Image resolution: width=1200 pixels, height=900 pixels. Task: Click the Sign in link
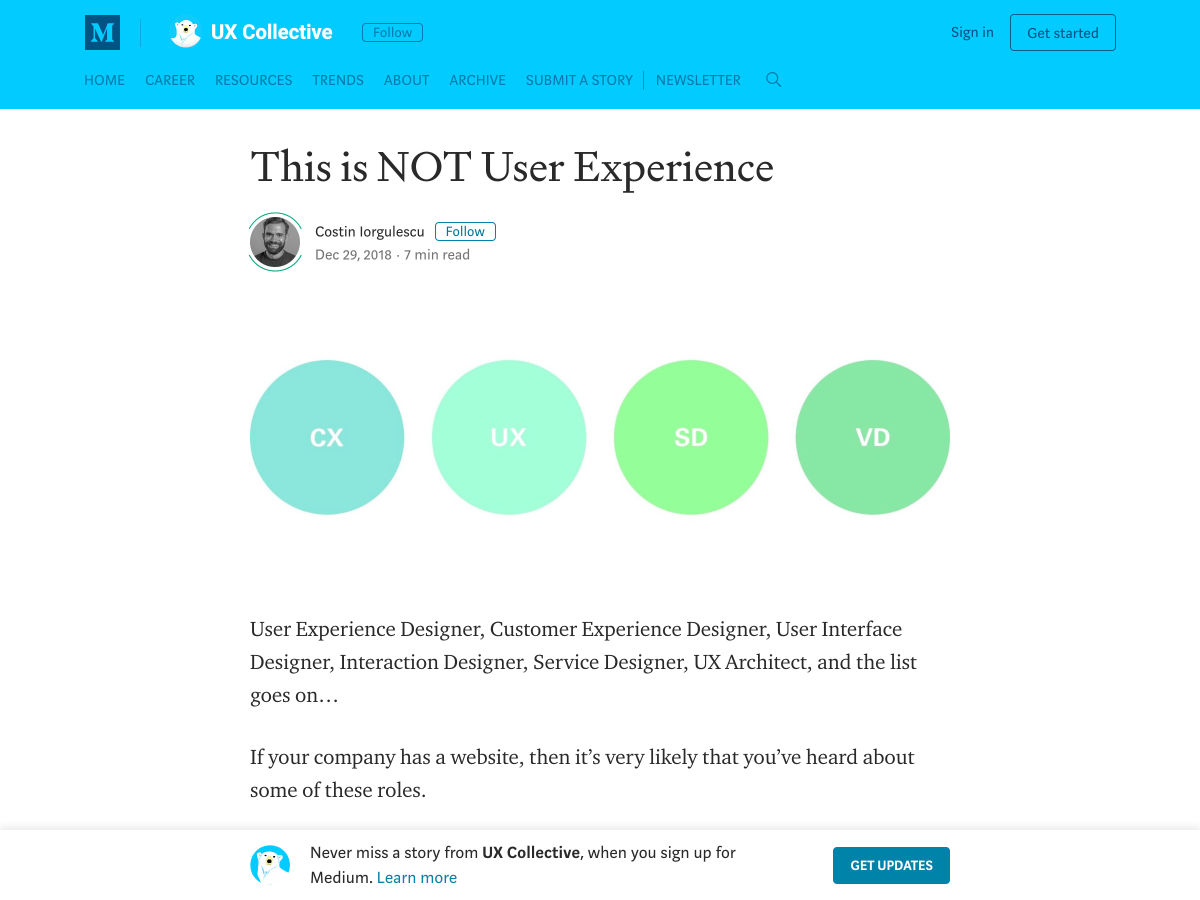tap(972, 33)
